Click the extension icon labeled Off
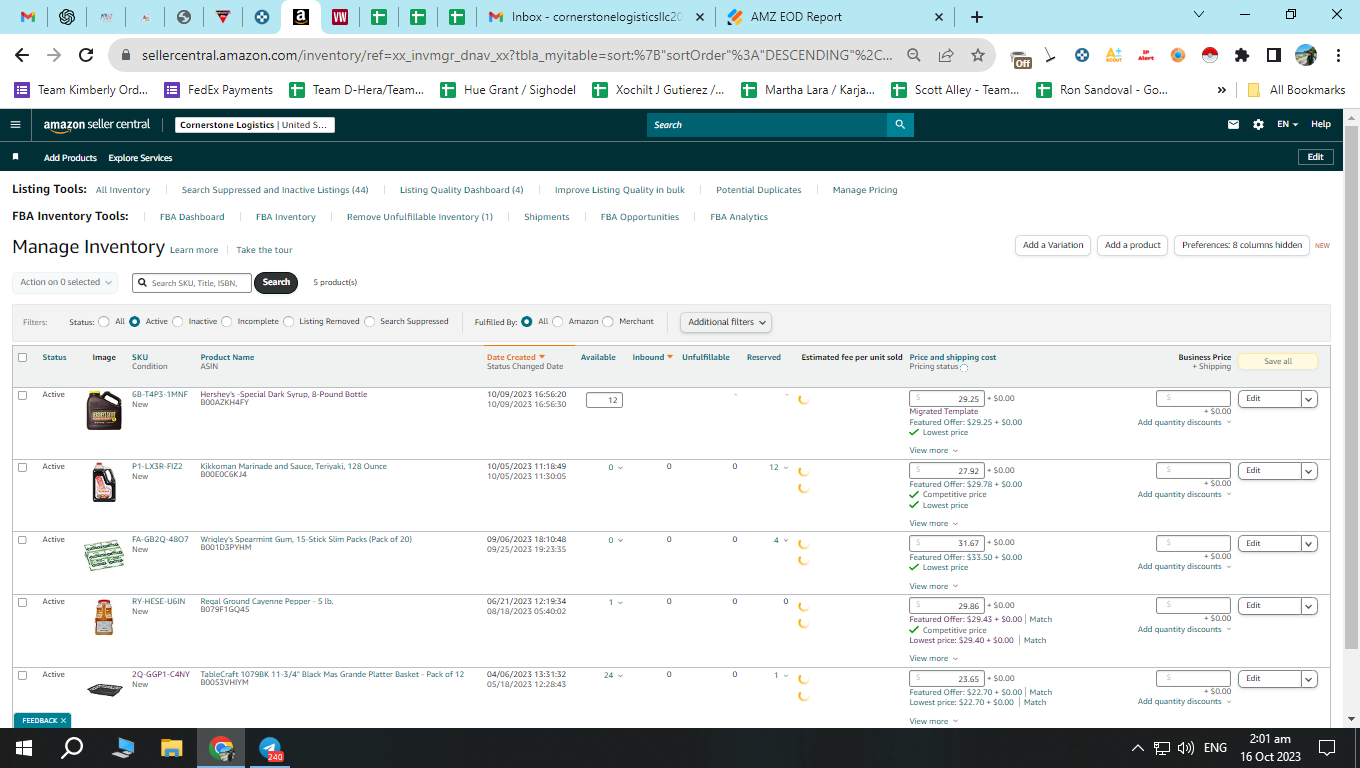 point(1021,58)
